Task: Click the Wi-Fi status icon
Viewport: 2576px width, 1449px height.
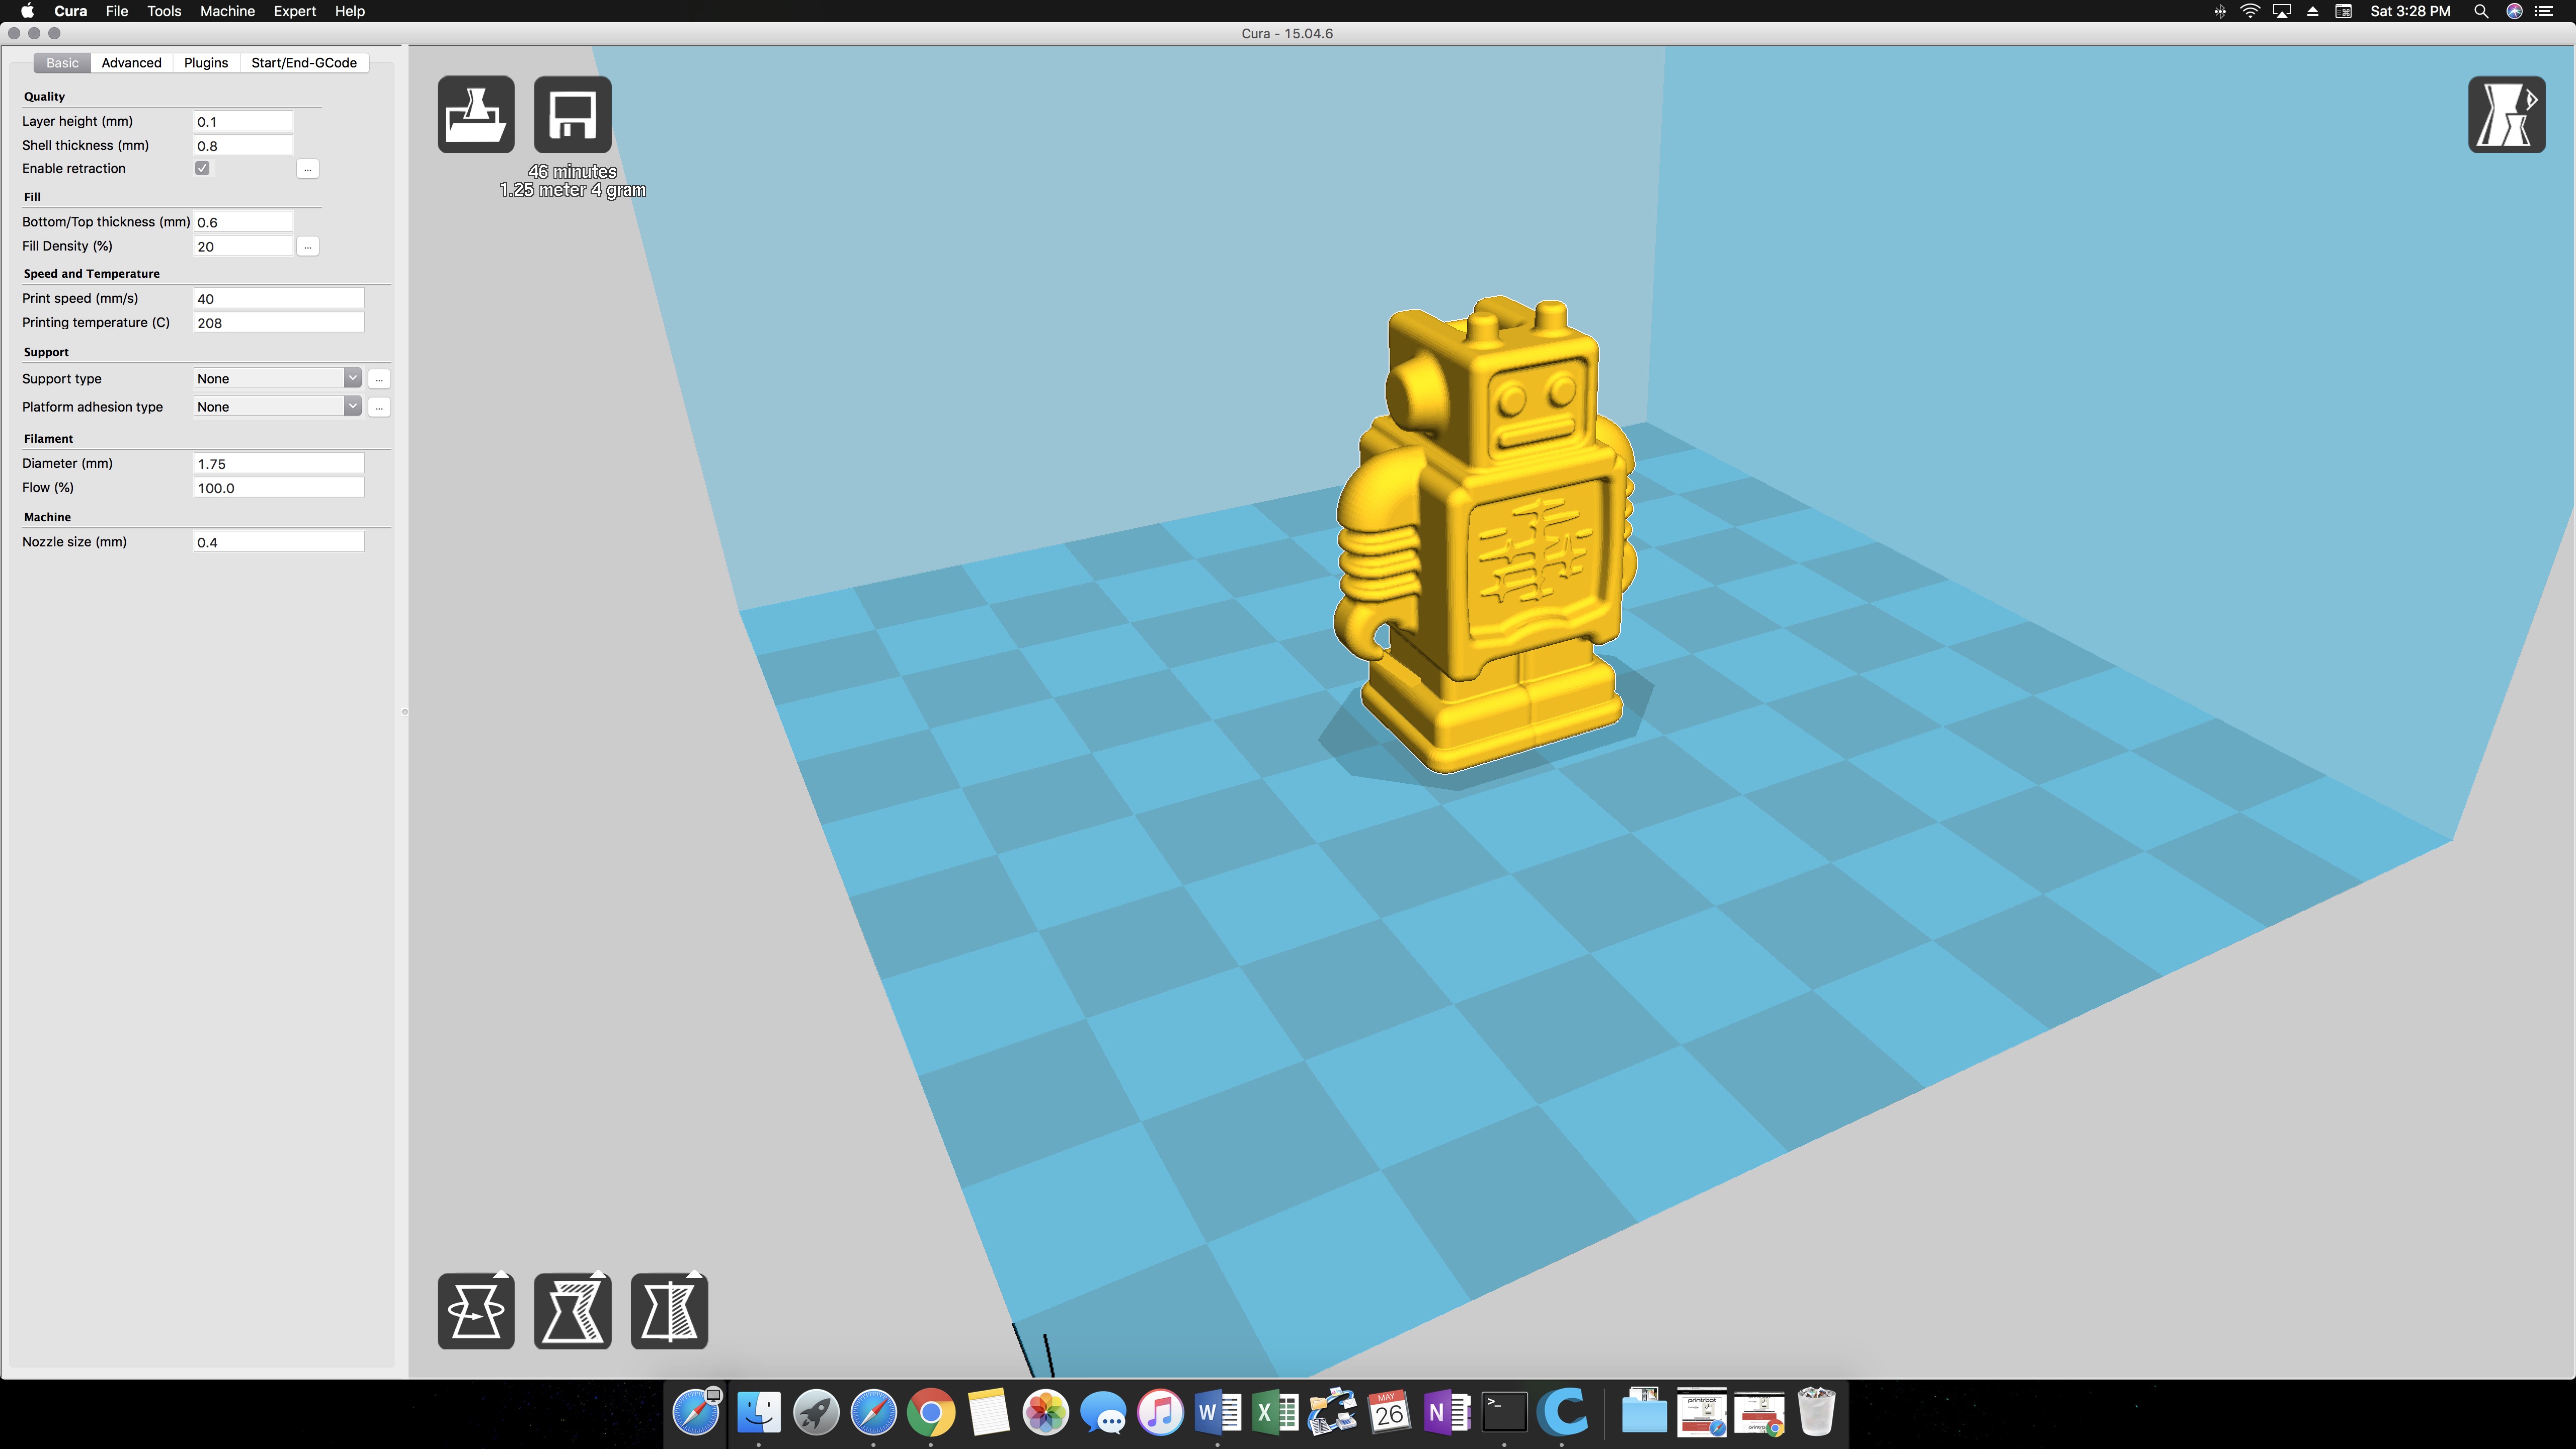Action: [x=2250, y=11]
